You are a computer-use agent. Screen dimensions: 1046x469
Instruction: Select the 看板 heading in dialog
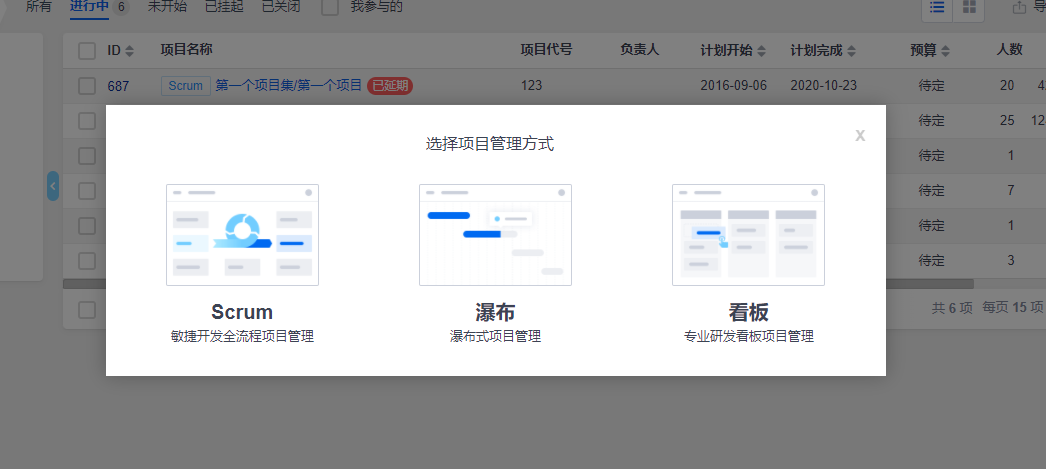tap(748, 312)
